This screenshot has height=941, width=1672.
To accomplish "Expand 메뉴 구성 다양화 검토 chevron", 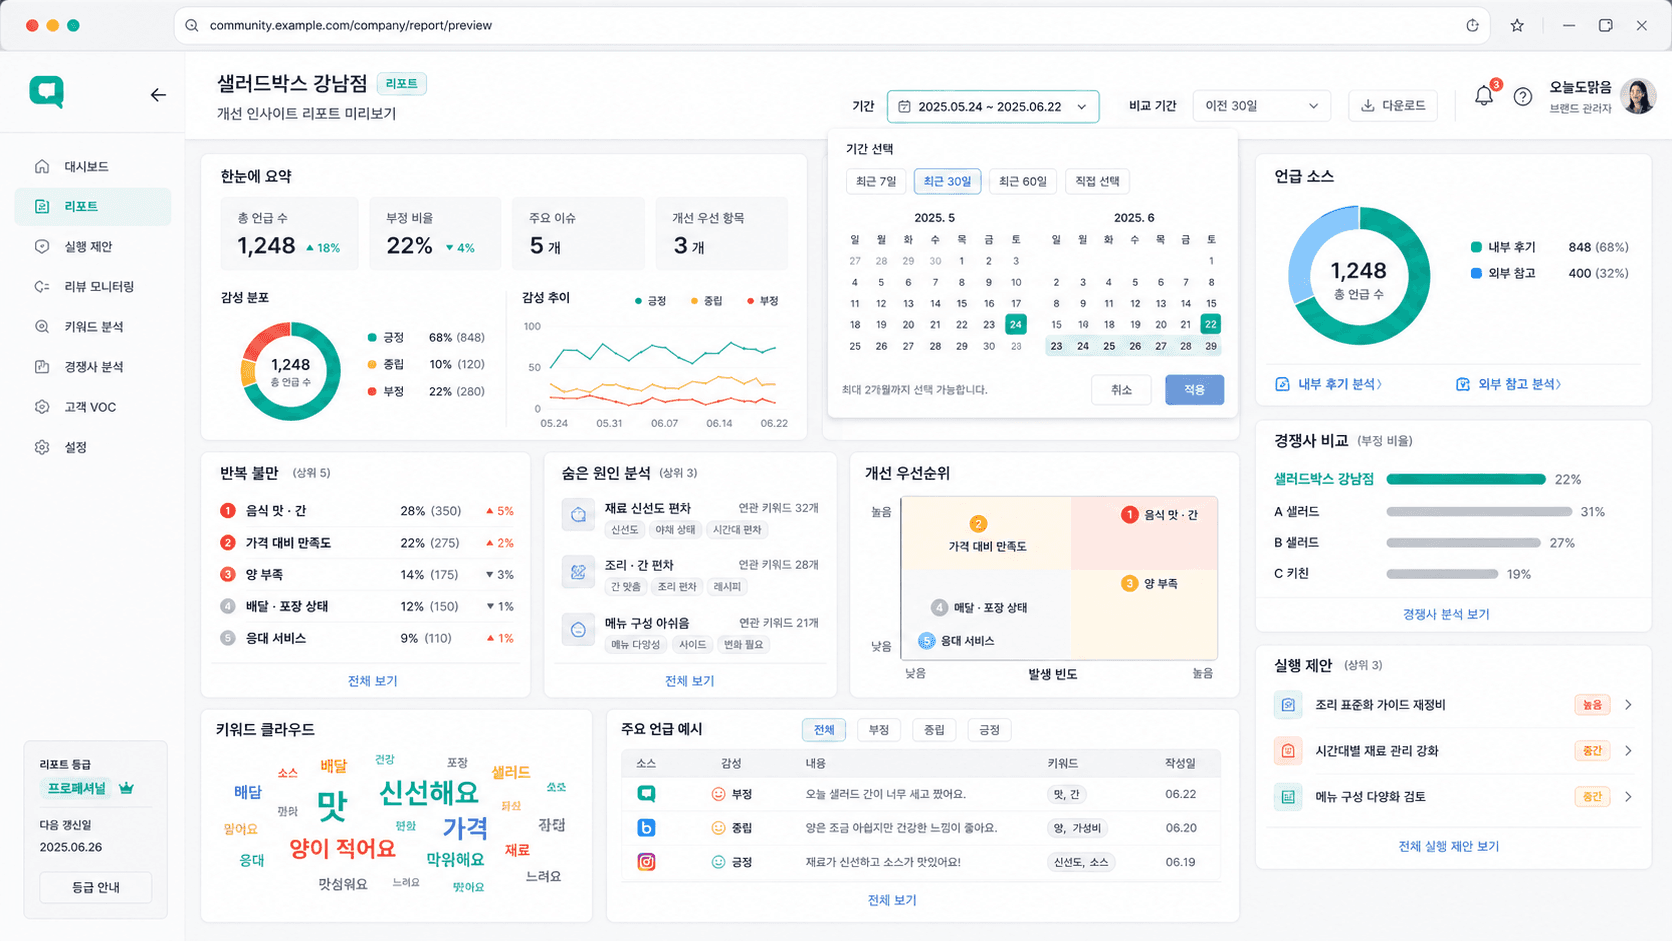I will [1629, 797].
